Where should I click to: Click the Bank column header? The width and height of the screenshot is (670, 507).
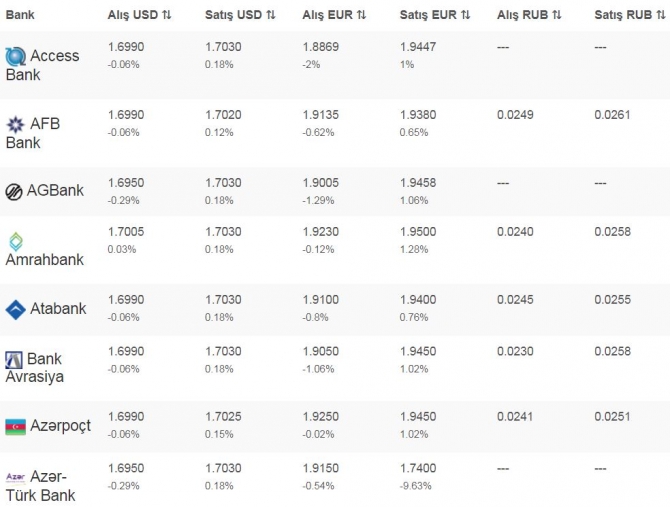20,16
